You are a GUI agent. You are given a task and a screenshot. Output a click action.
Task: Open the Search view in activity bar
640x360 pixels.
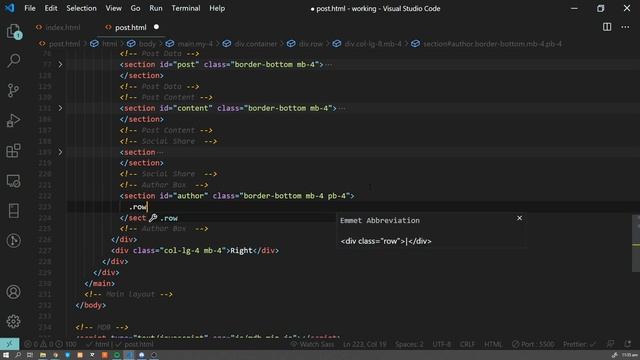point(13,61)
